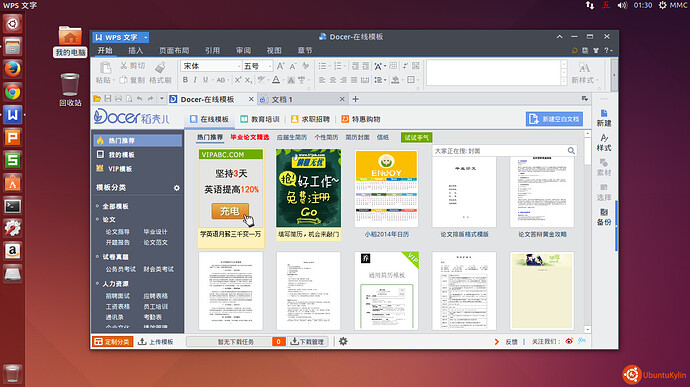This screenshot has width=690, height=387.
Task: Click the Cut scissors icon
Action: (x=124, y=66)
